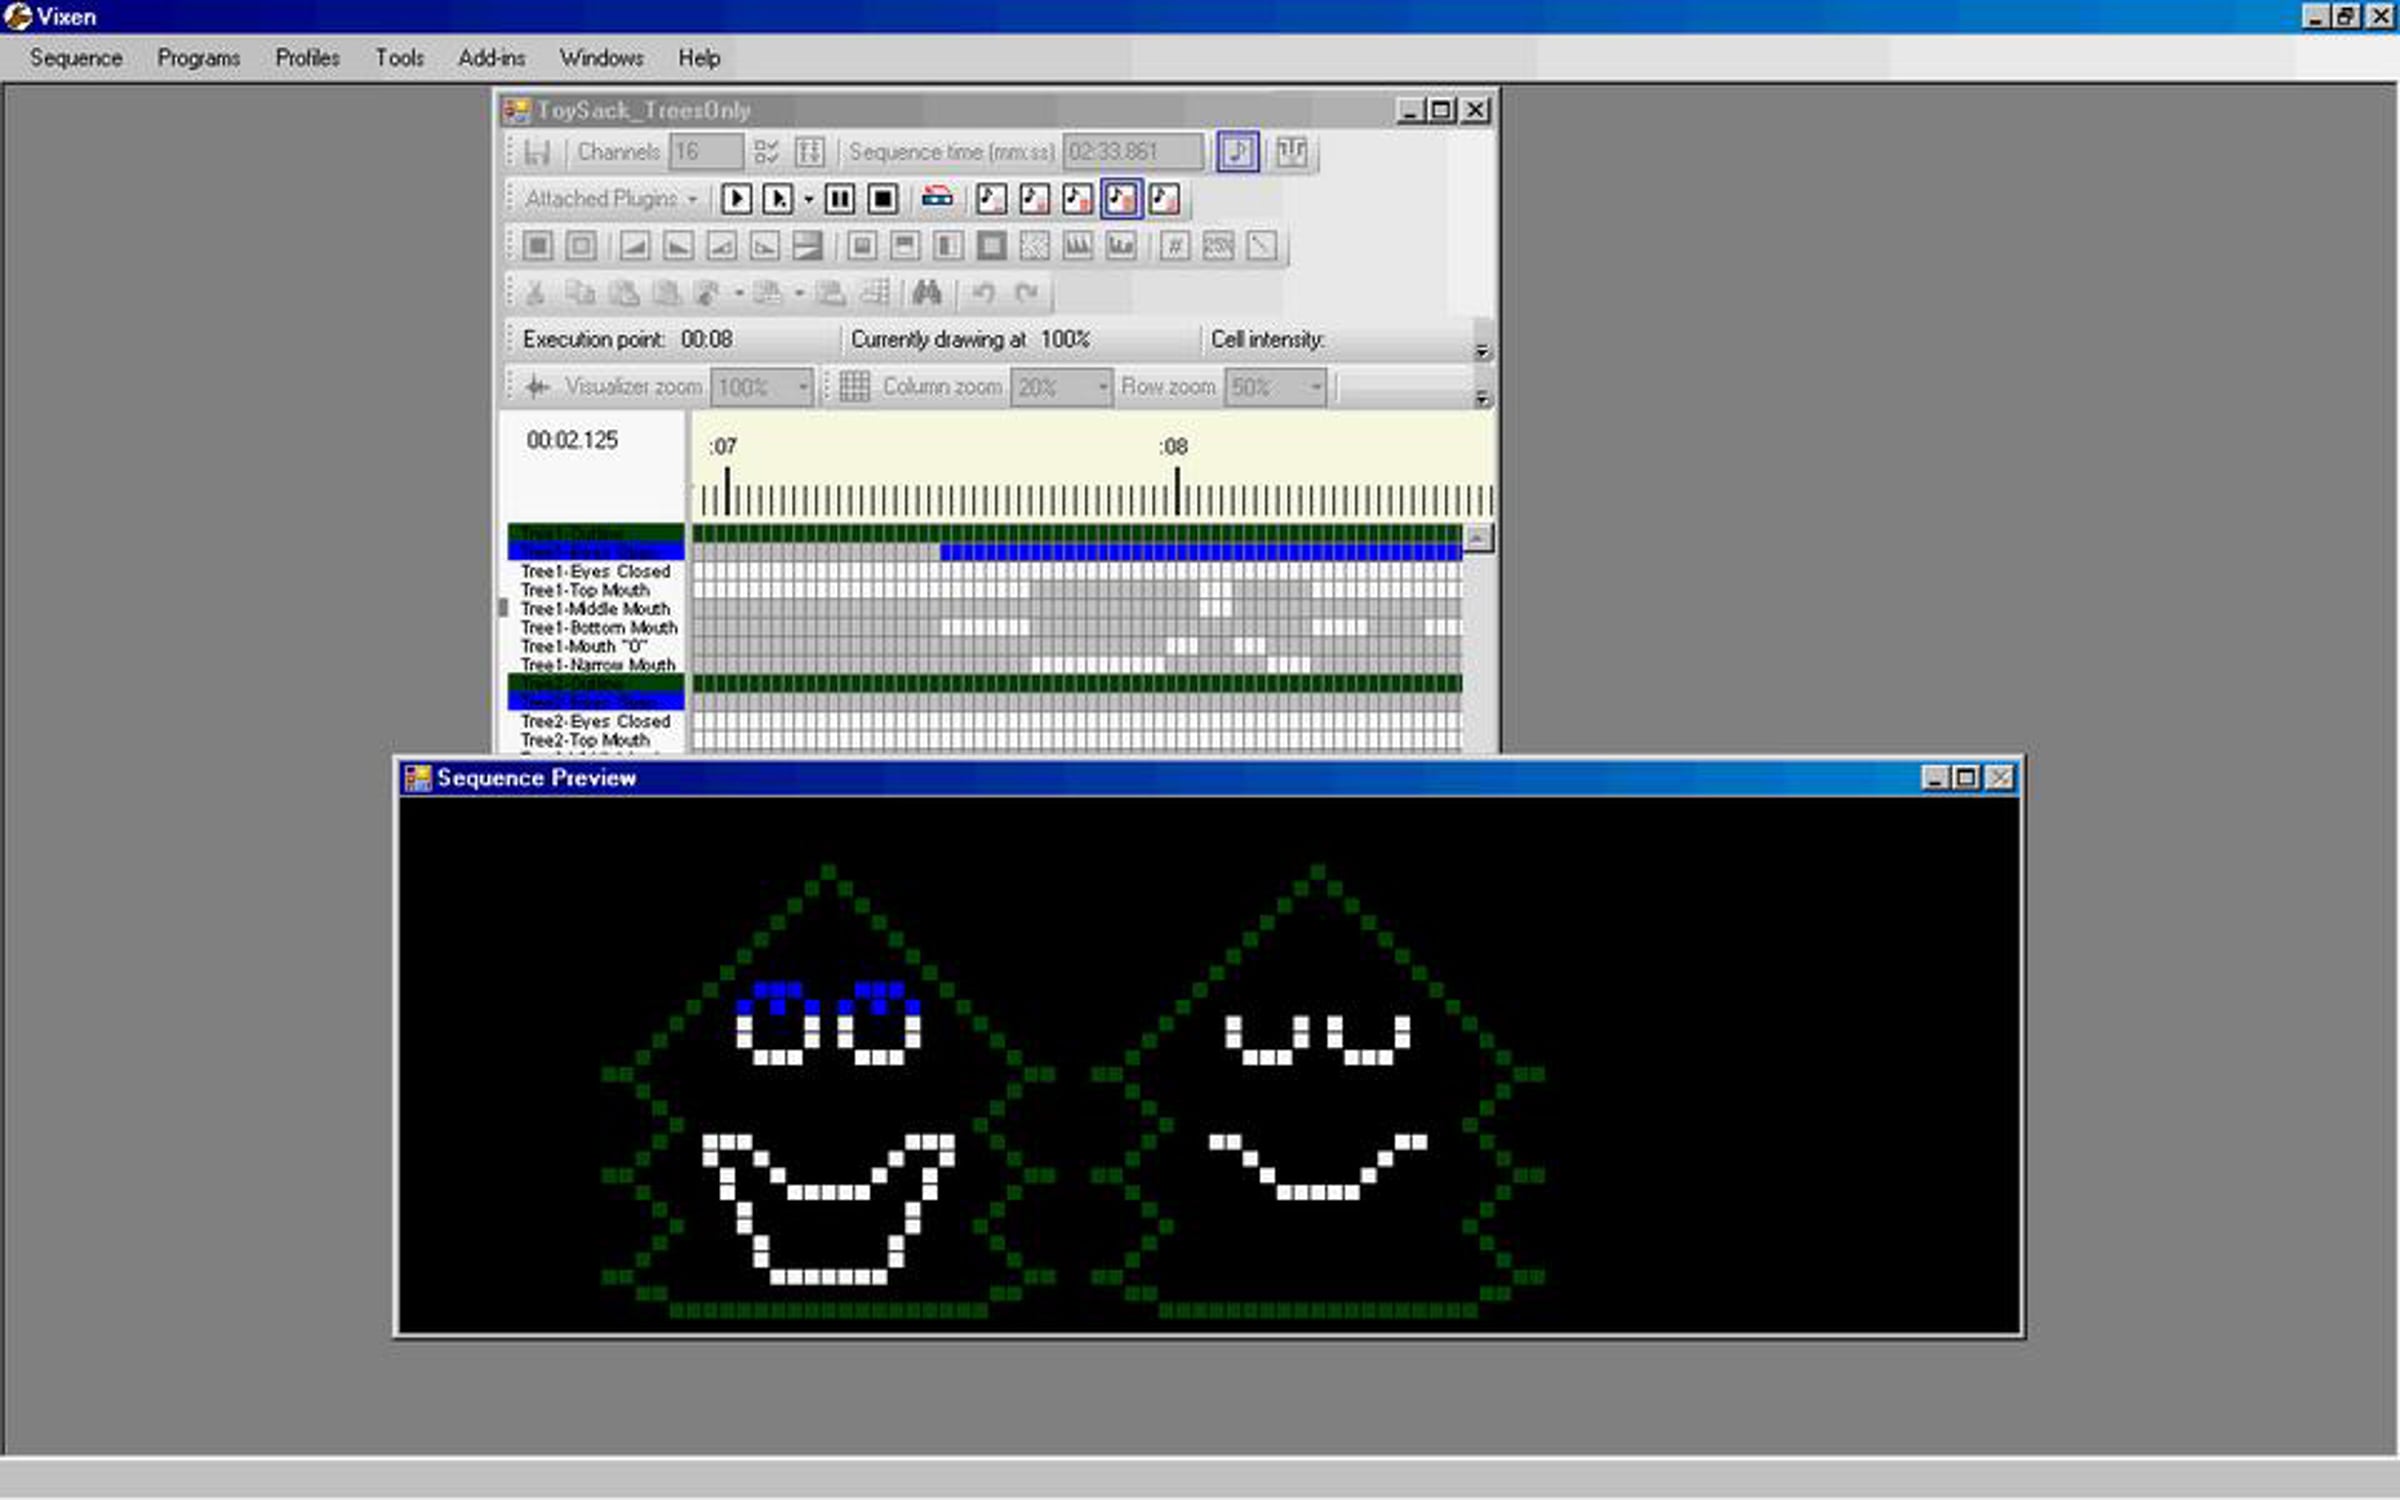Click the binoculars find icon

(x=927, y=293)
